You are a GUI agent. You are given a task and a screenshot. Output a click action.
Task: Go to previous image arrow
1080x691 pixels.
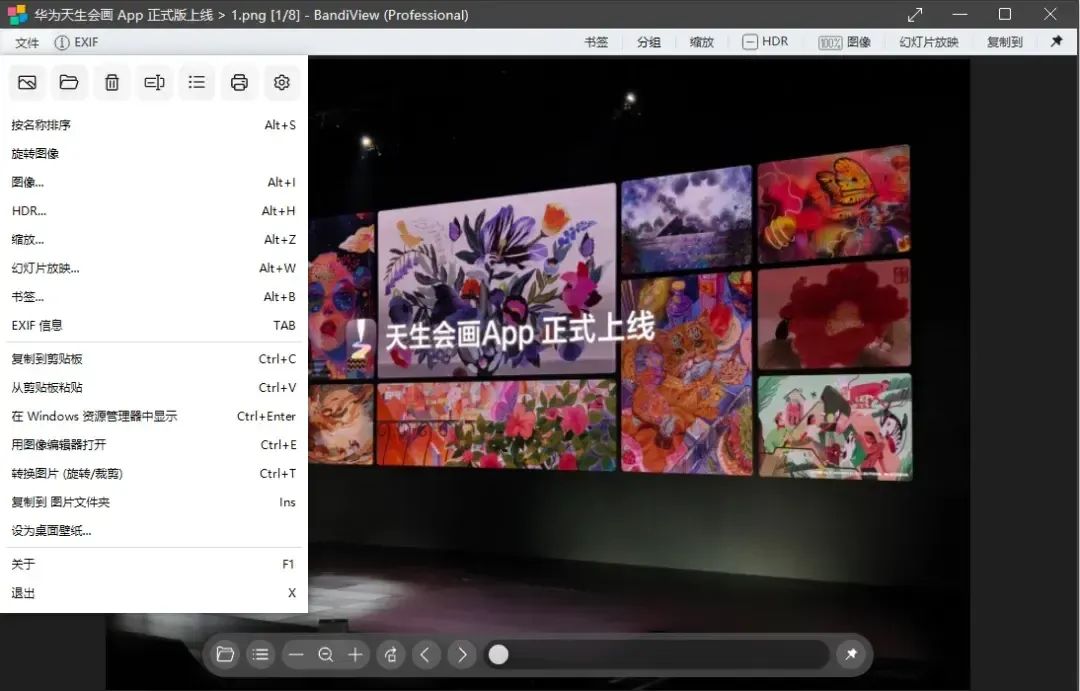(x=426, y=654)
